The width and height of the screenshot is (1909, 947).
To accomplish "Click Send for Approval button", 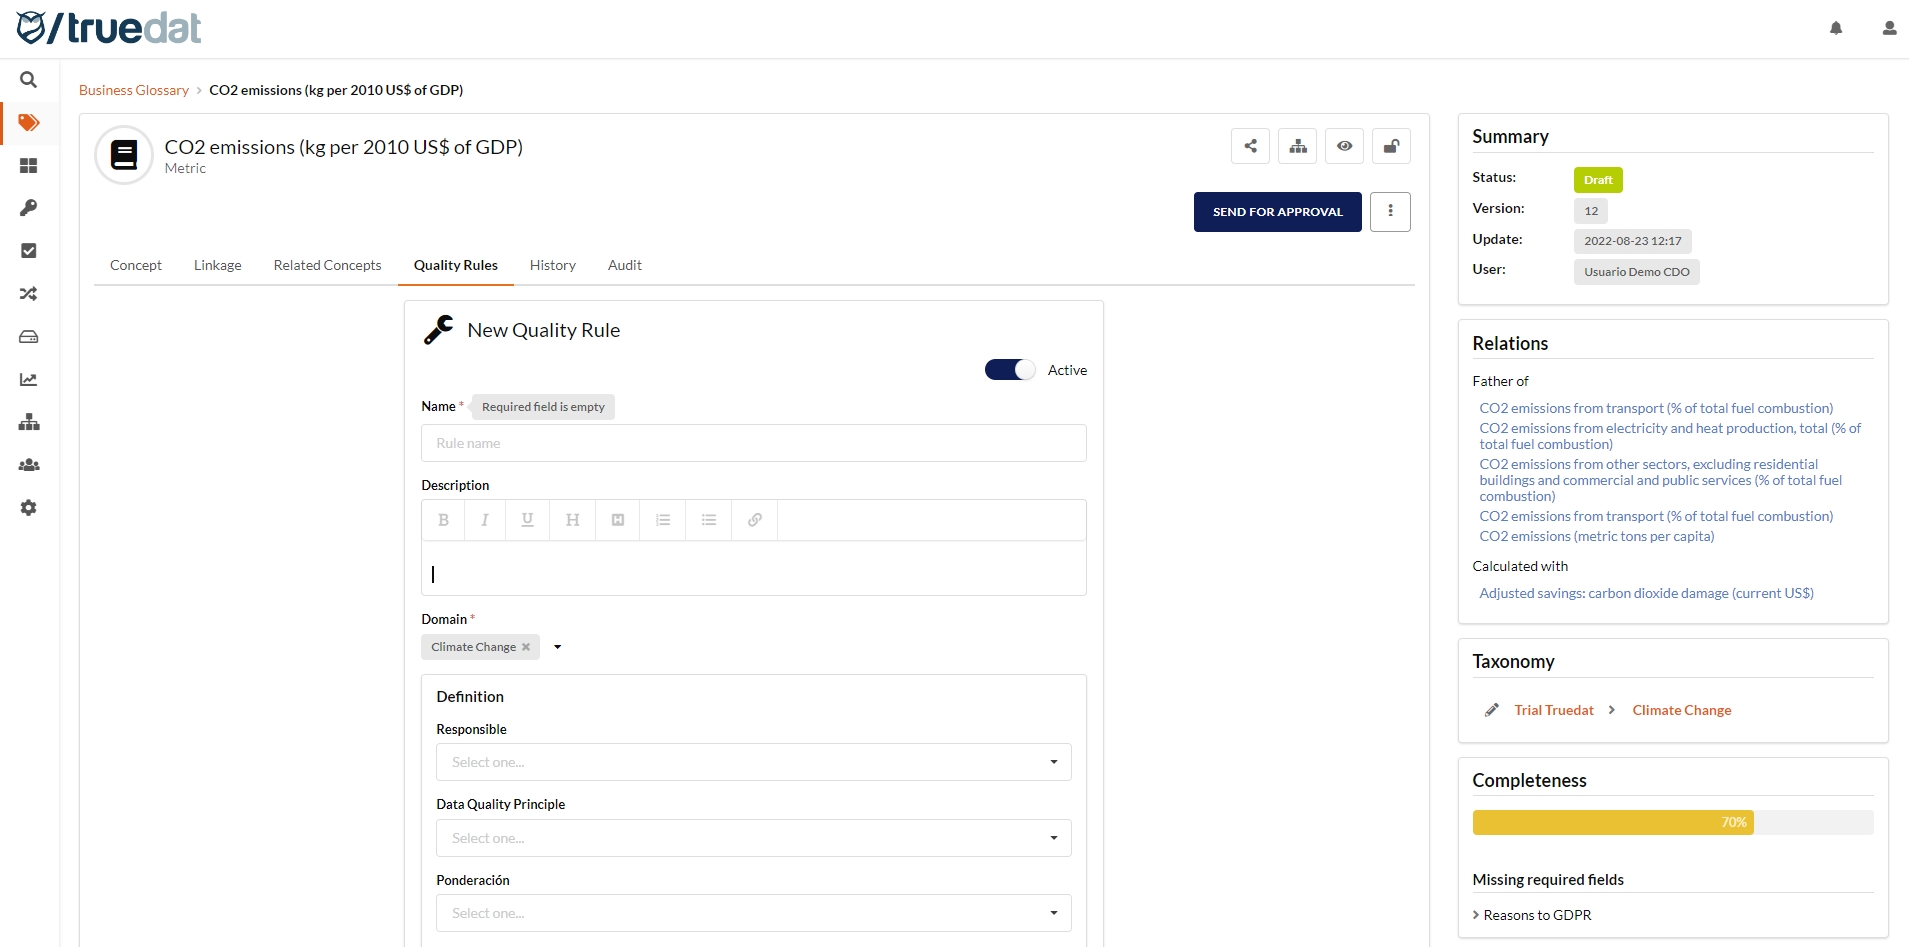I will (1277, 212).
